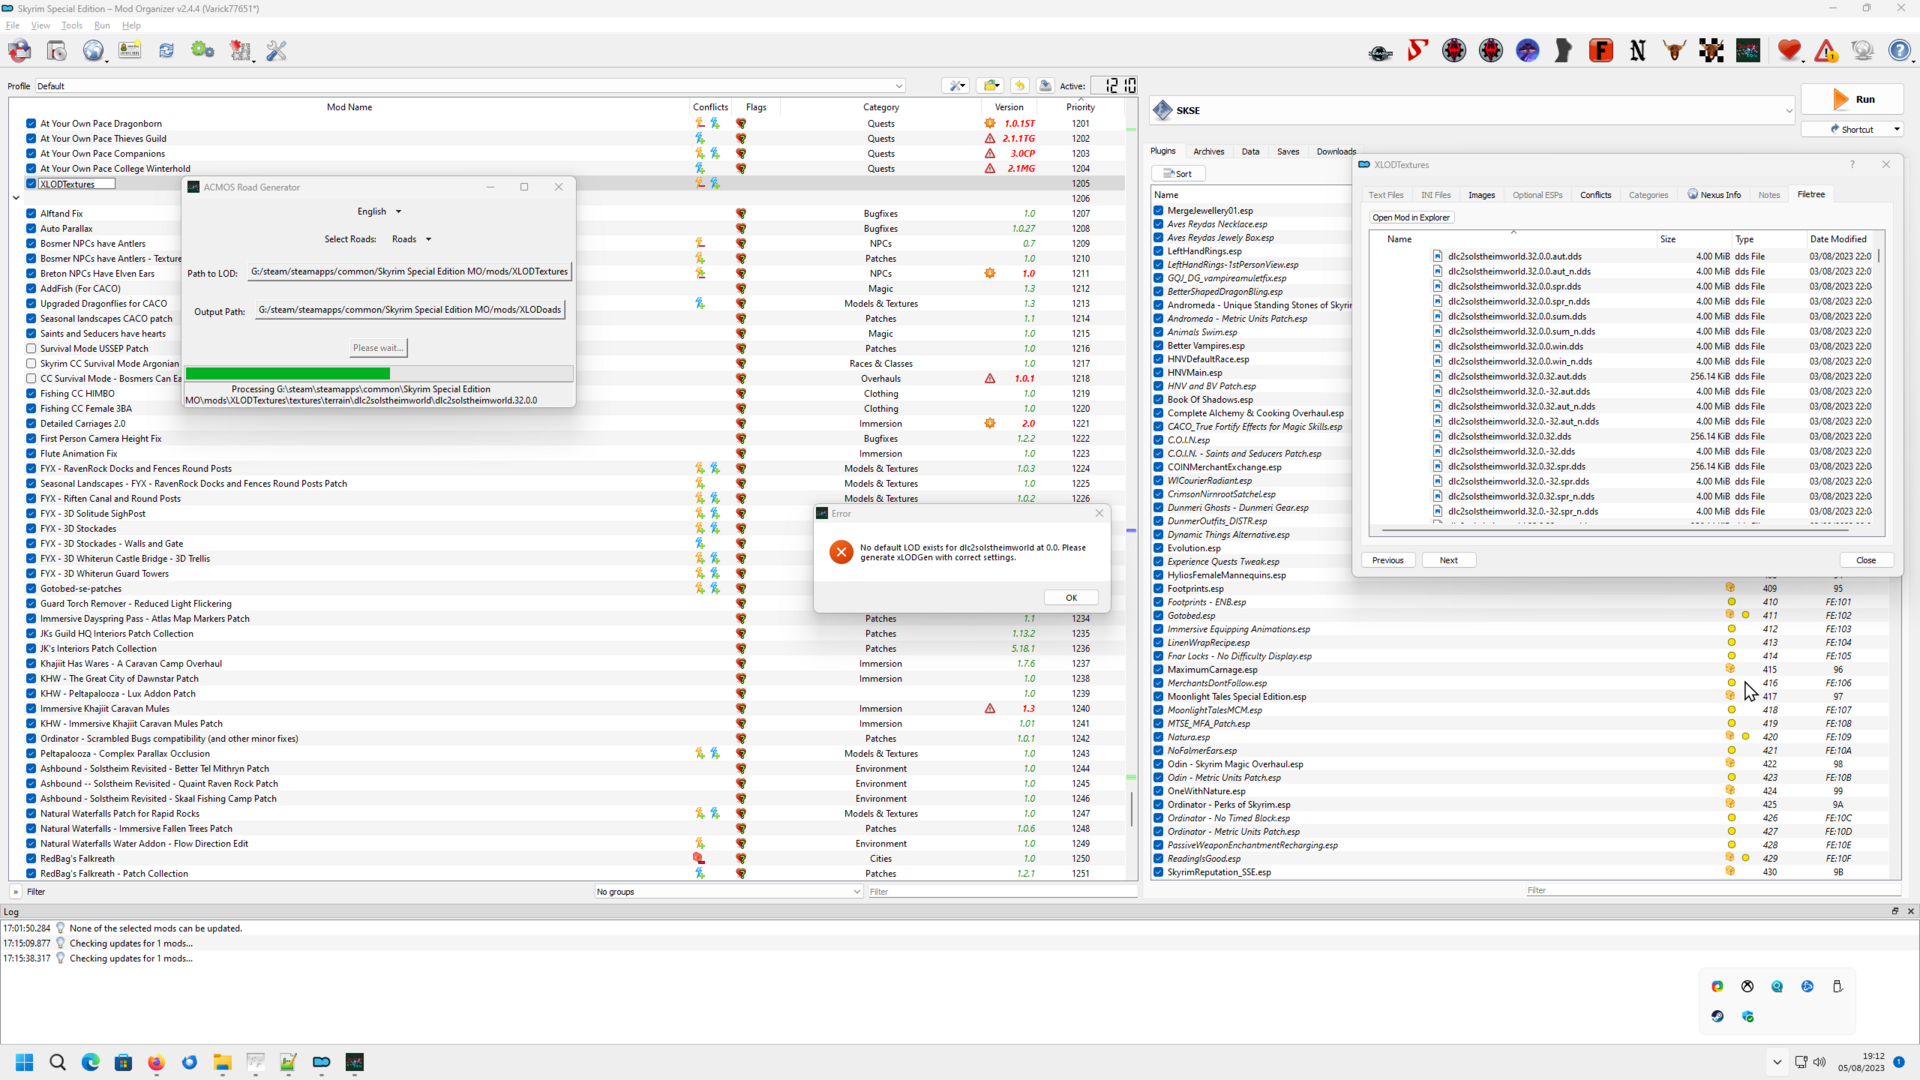The width and height of the screenshot is (1920, 1080).
Task: Click the blue Refresh toolbar icon
Action: pos(166,50)
